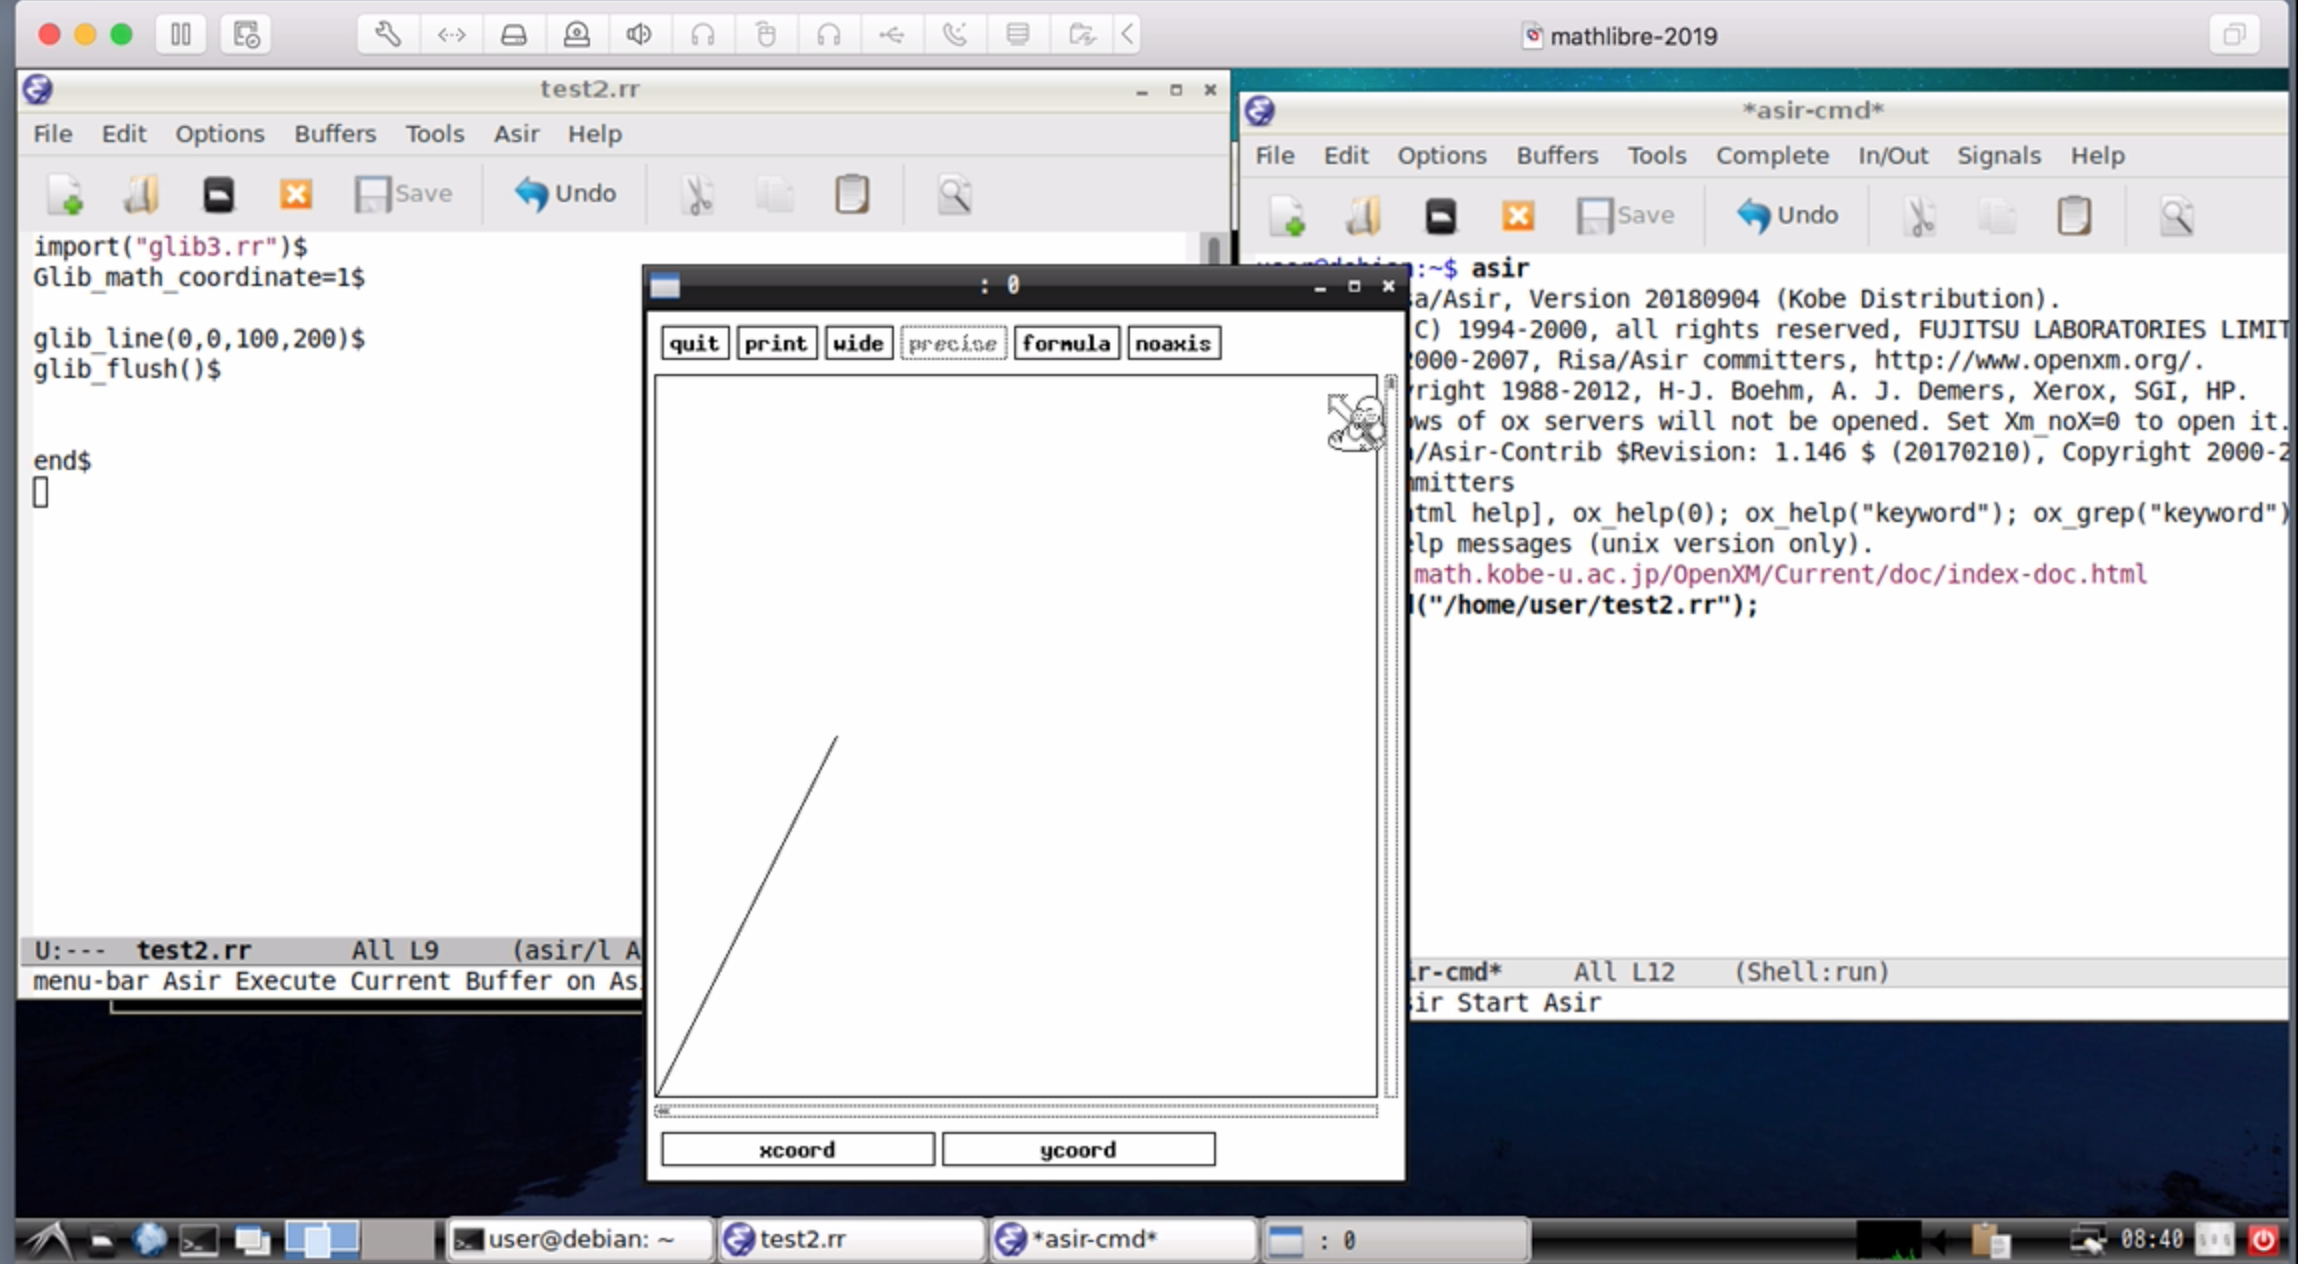Click test2.rr editor scrollbar

coord(1213,250)
